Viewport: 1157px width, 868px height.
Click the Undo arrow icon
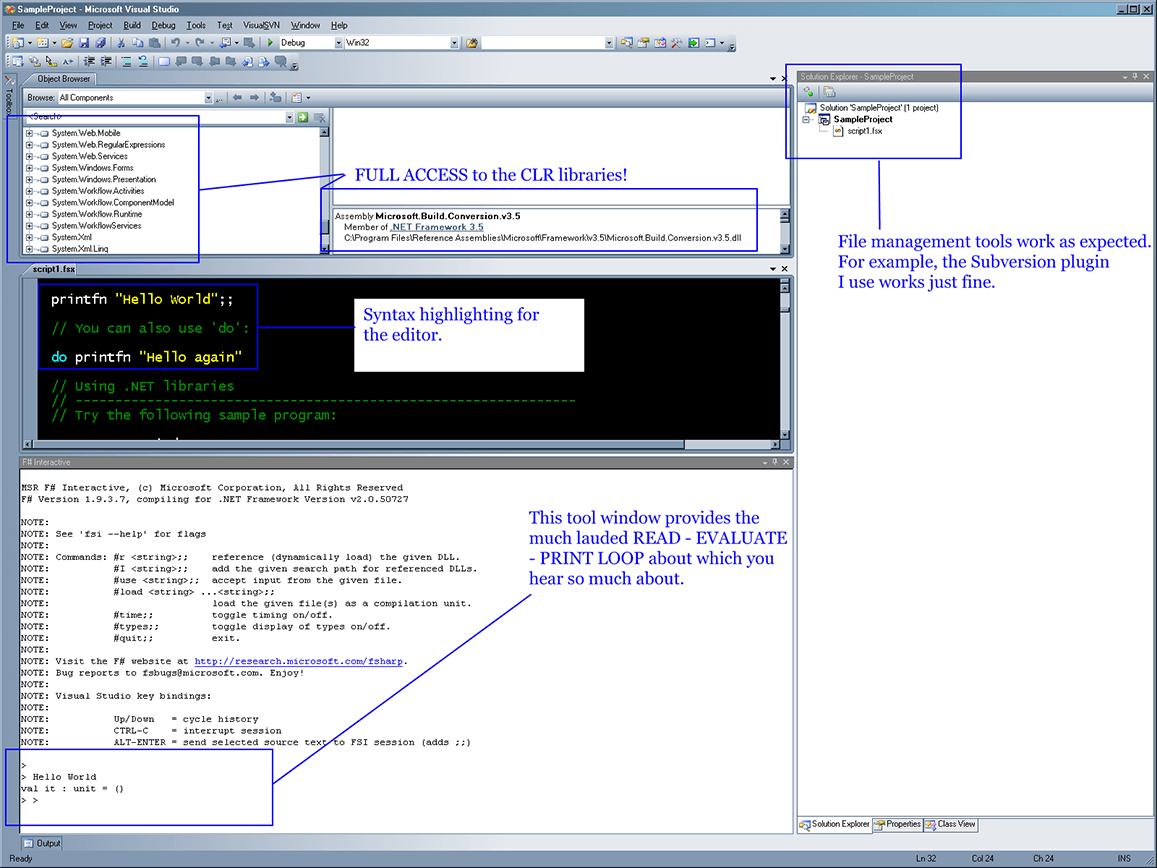coord(176,43)
